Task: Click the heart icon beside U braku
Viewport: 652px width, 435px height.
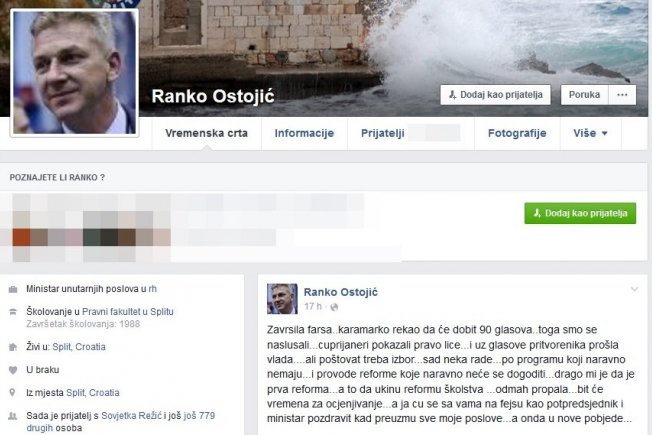Action: pyautogui.click(x=13, y=370)
